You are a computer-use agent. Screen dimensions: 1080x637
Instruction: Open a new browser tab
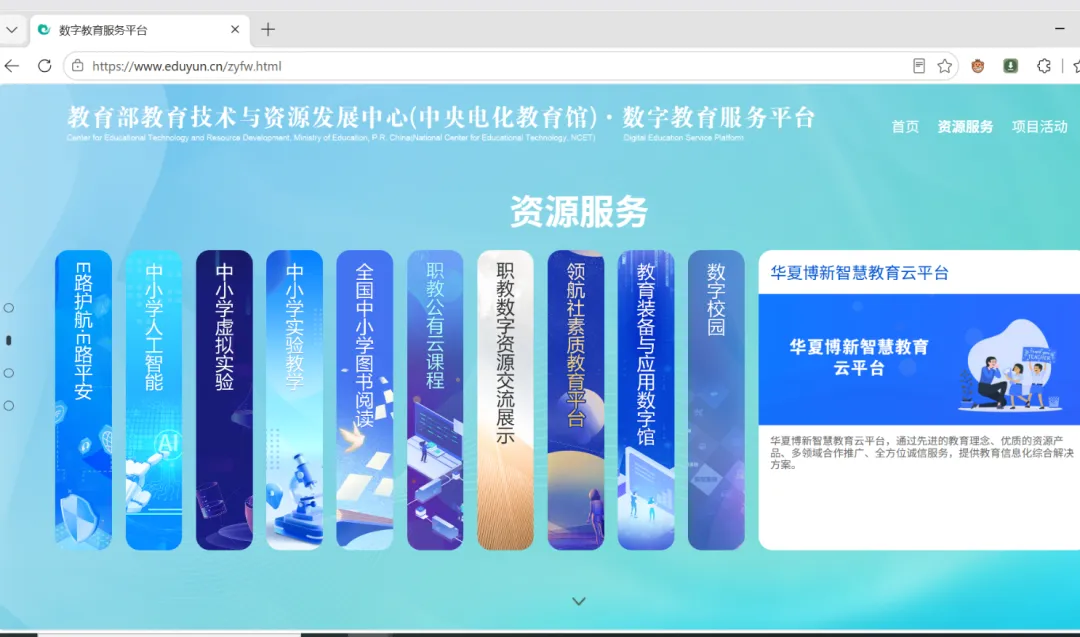coord(268,30)
